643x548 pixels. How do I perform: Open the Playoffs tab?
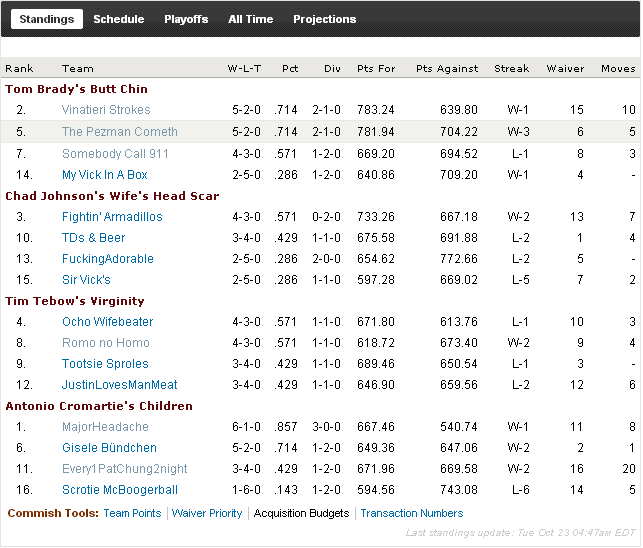tap(186, 19)
